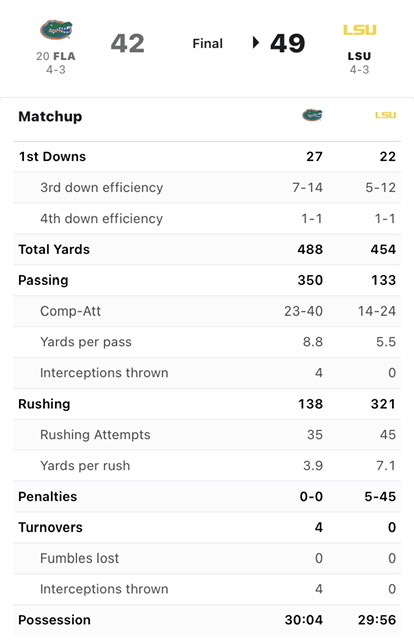414x640 pixels.
Task: Click LSU's score of 49
Action: 287,43
